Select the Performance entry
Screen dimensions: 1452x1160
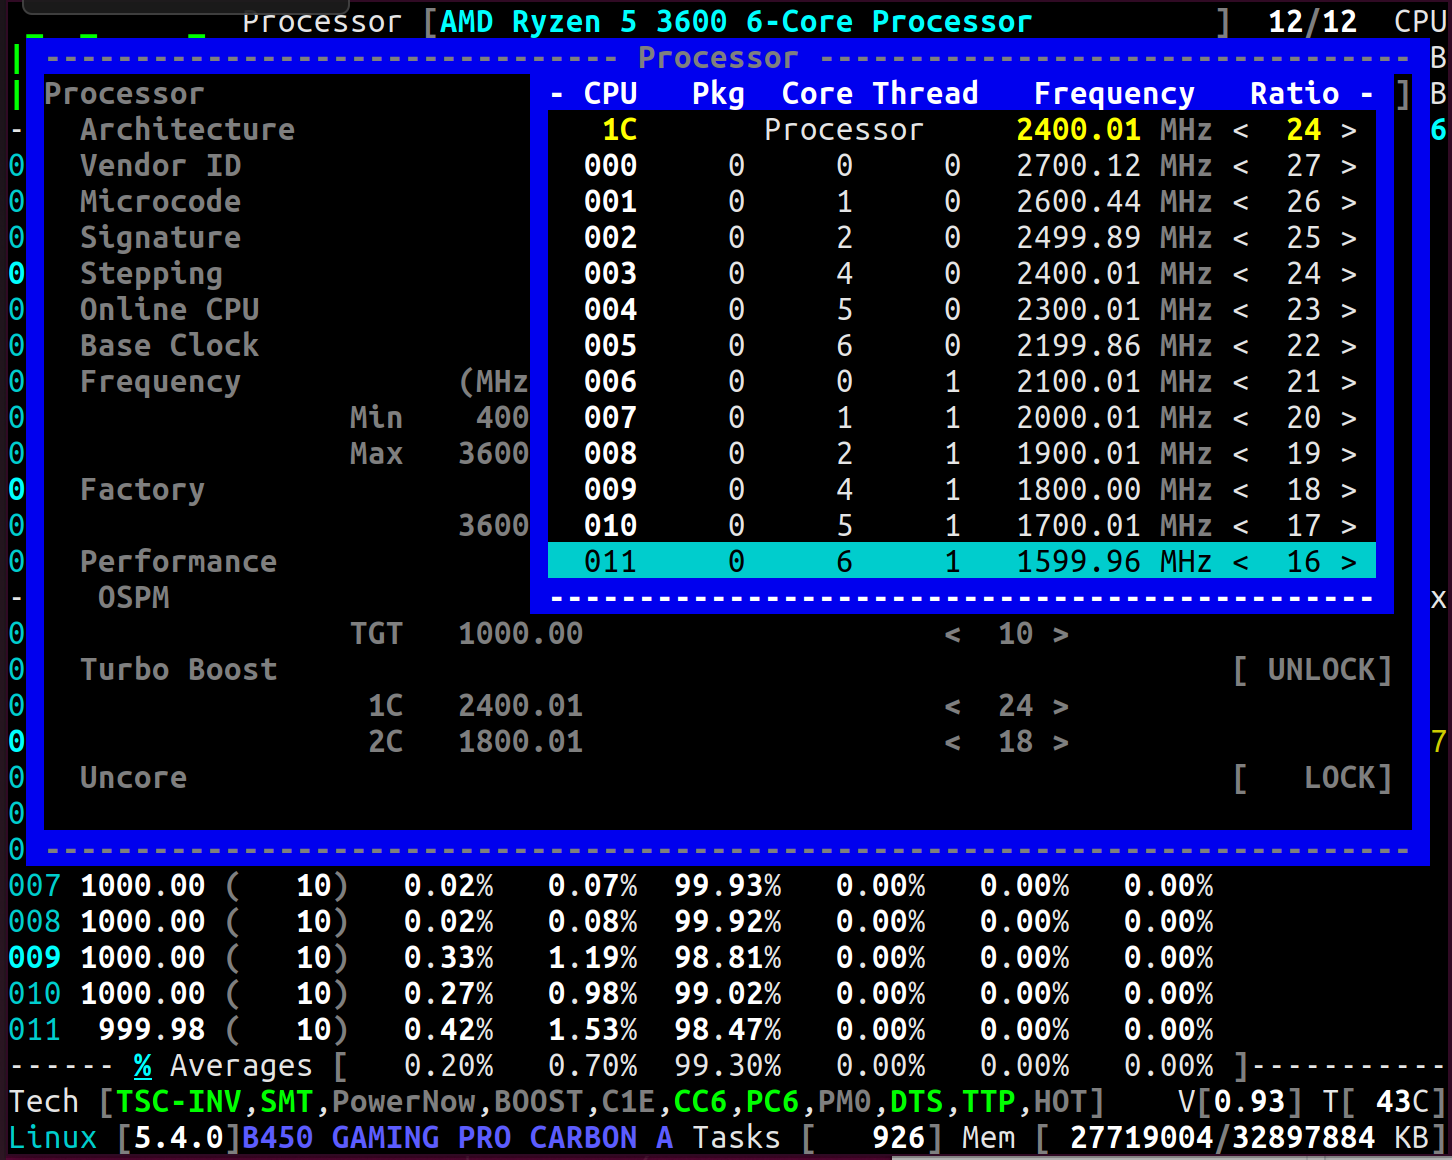(178, 562)
